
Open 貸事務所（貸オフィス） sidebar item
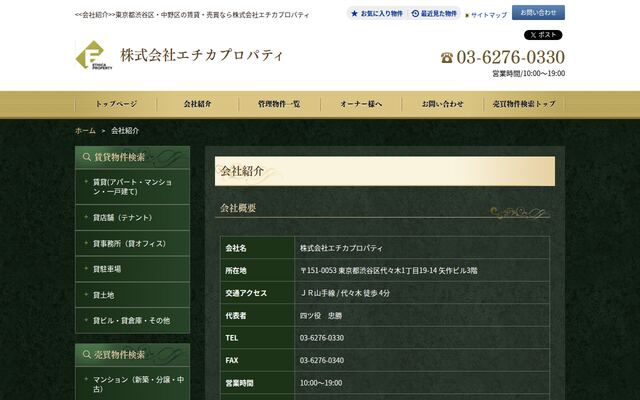click(133, 243)
